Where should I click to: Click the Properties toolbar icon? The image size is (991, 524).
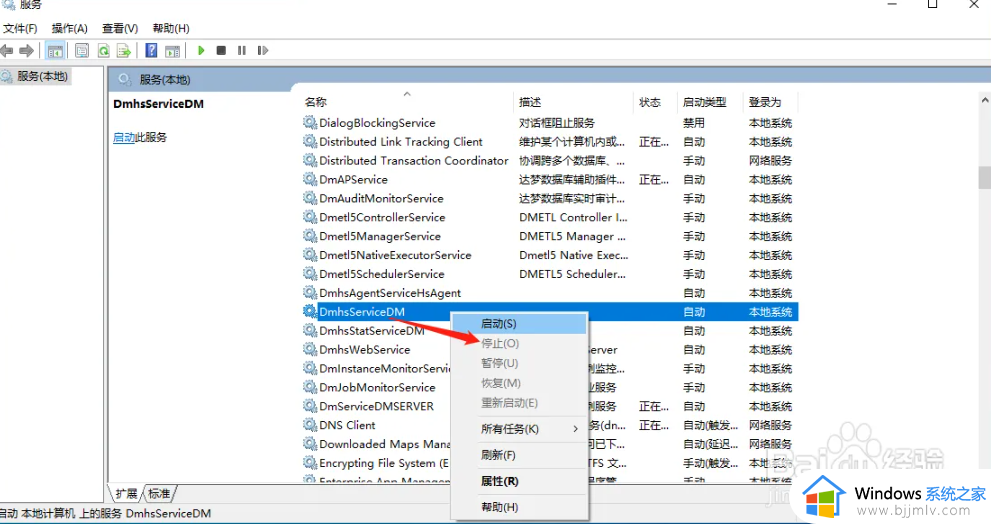click(82, 51)
